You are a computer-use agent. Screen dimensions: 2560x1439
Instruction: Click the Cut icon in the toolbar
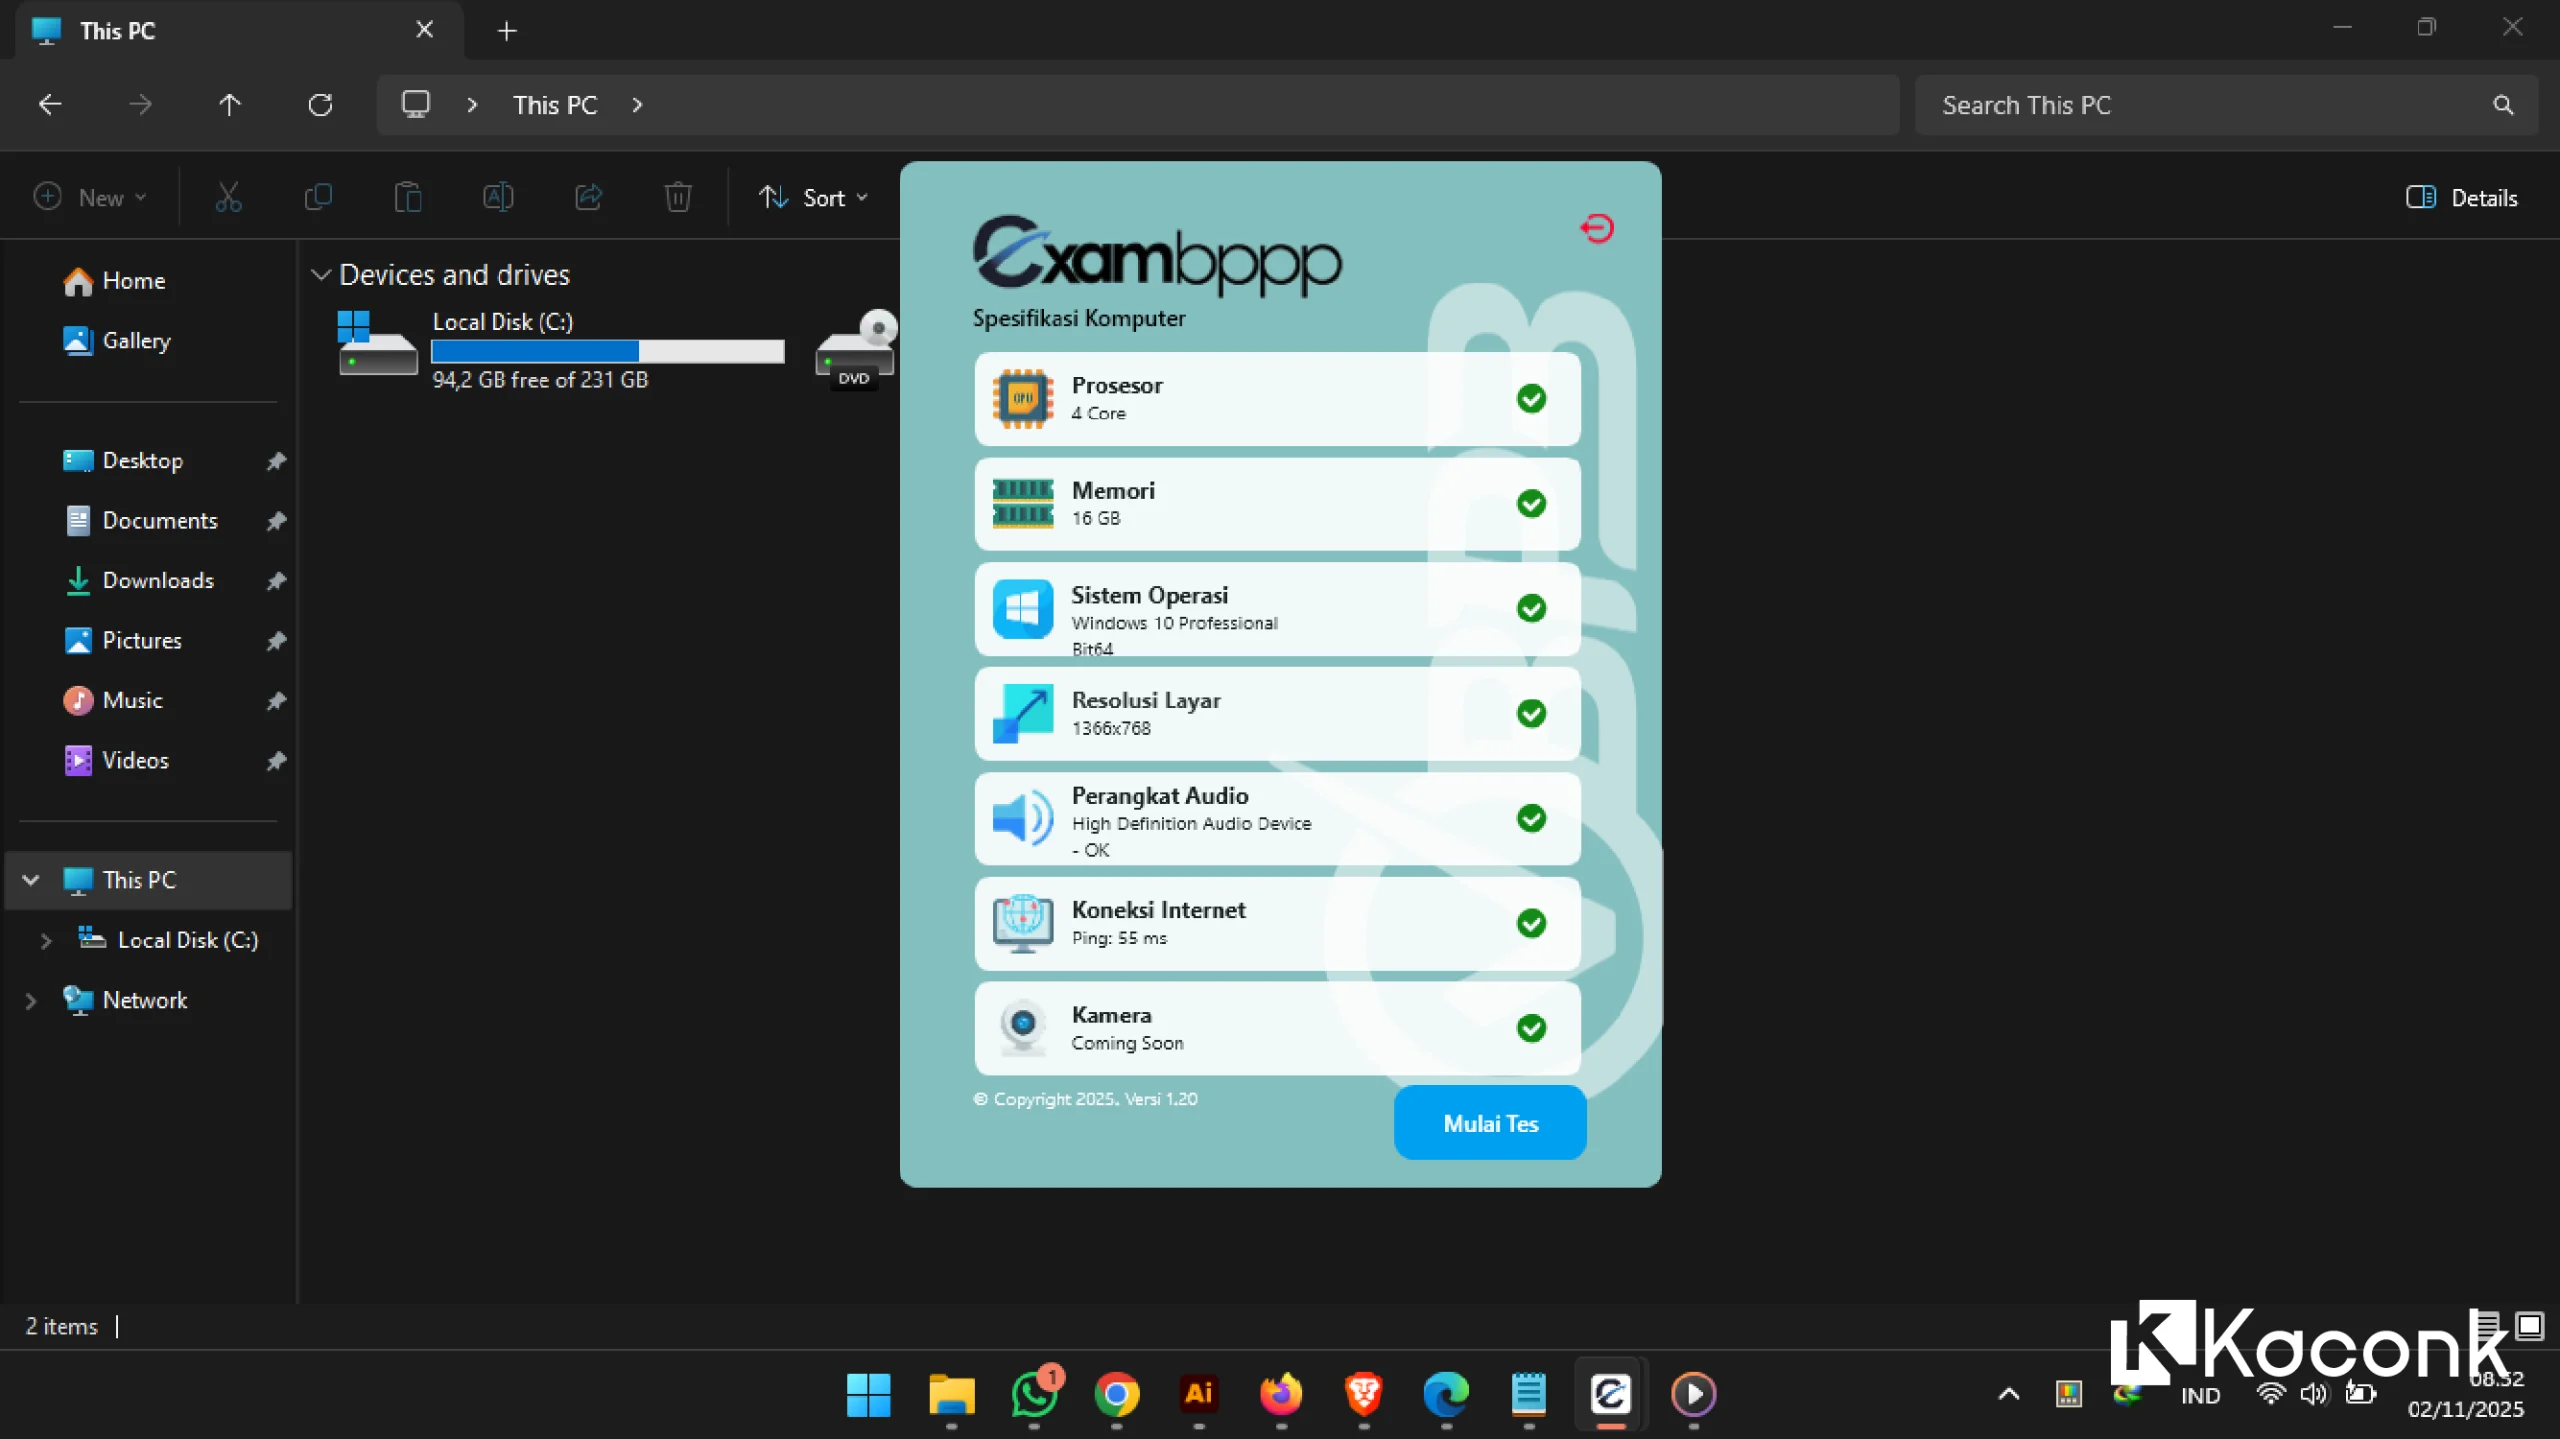229,197
